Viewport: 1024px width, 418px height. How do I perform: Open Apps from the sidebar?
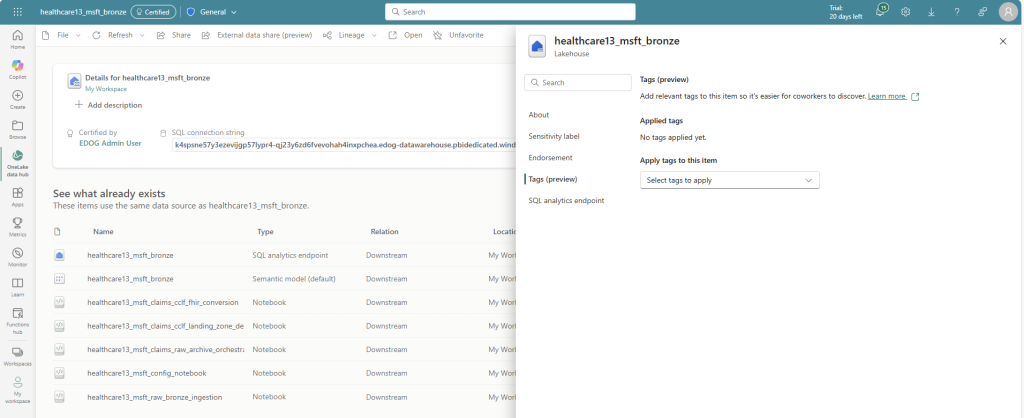pos(18,197)
